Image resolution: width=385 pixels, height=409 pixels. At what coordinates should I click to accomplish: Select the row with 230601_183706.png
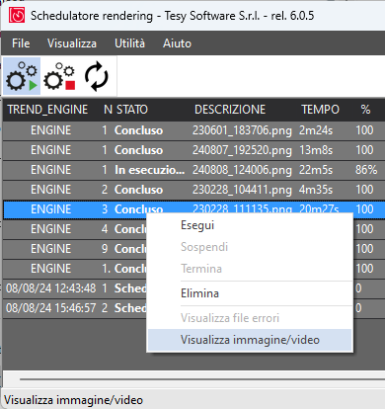click(194, 130)
